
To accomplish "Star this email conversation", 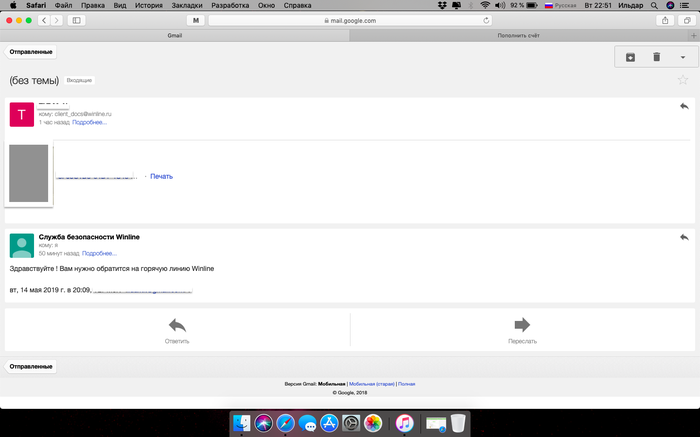I will coord(683,80).
